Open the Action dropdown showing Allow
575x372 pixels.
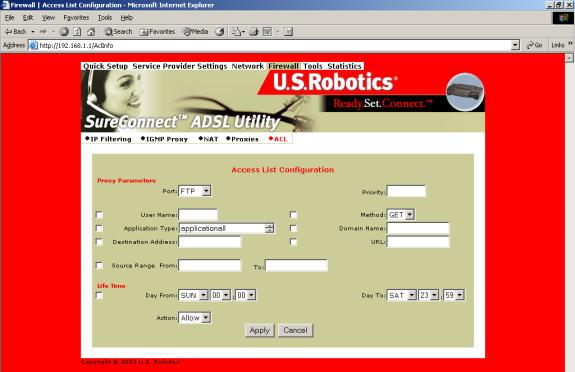[x=194, y=318]
